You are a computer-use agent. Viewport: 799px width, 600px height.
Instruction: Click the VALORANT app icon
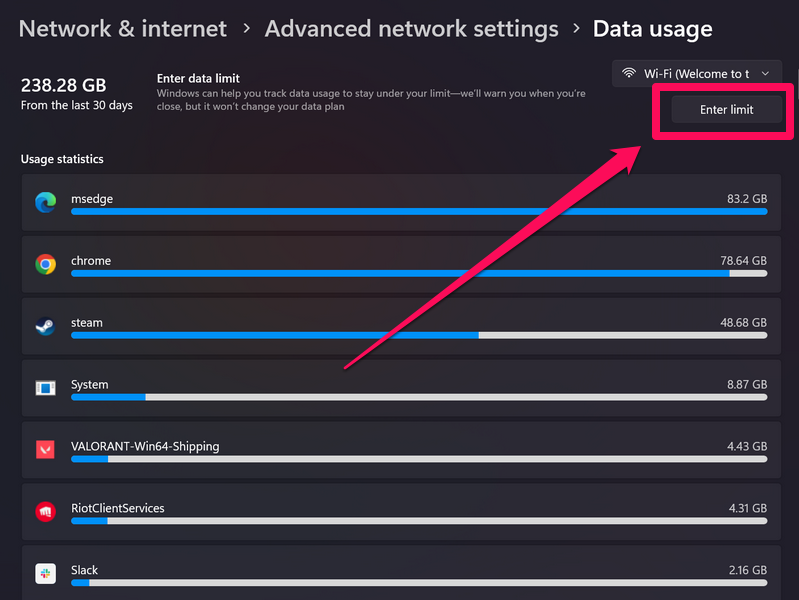point(45,450)
